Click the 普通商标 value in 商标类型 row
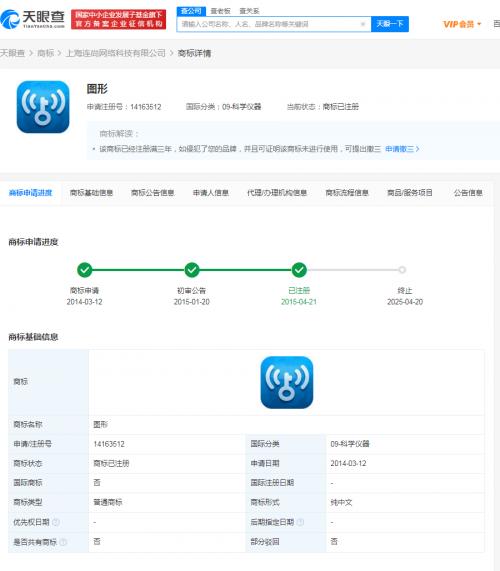 tap(108, 503)
